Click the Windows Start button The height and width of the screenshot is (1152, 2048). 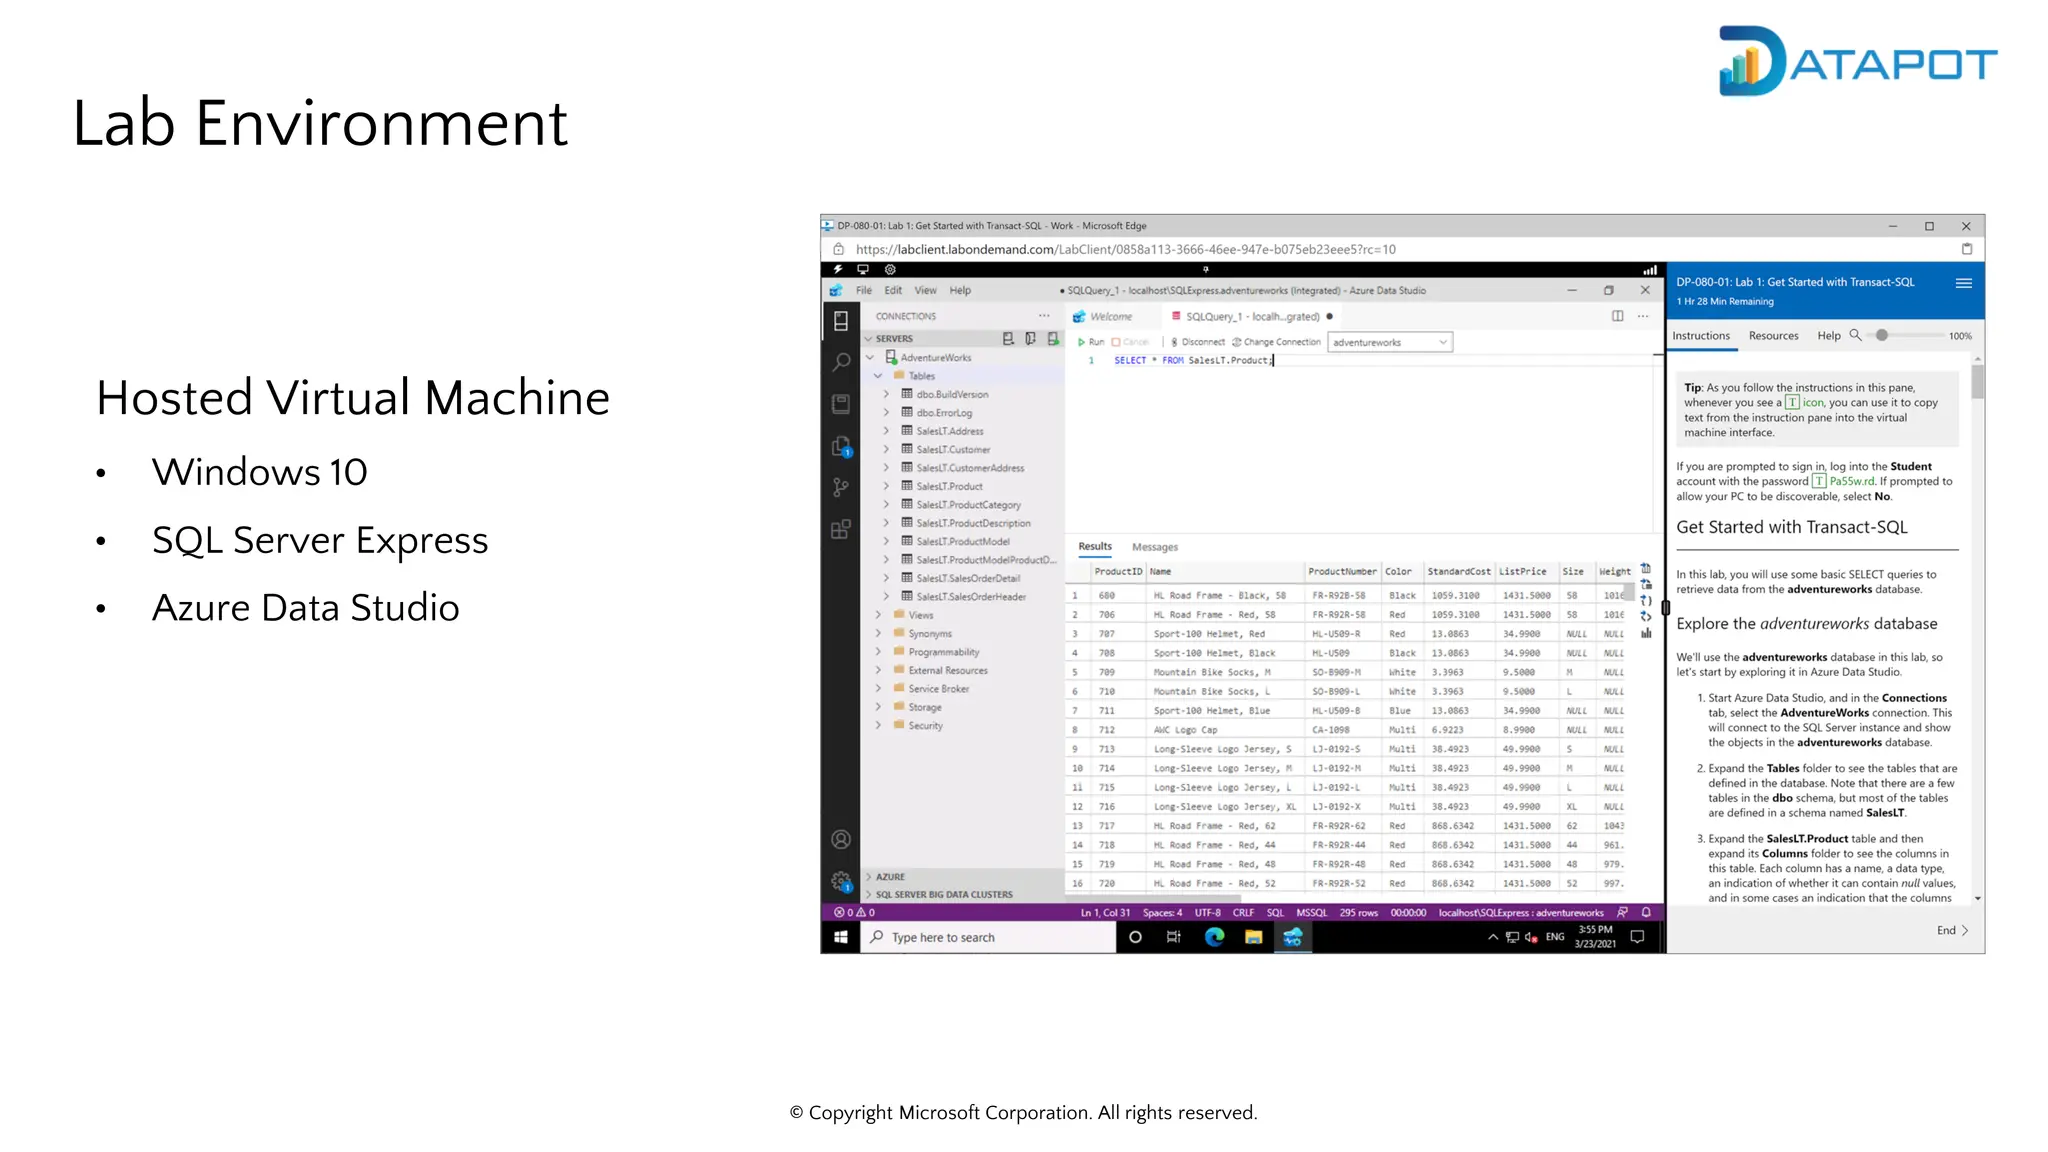click(x=840, y=937)
